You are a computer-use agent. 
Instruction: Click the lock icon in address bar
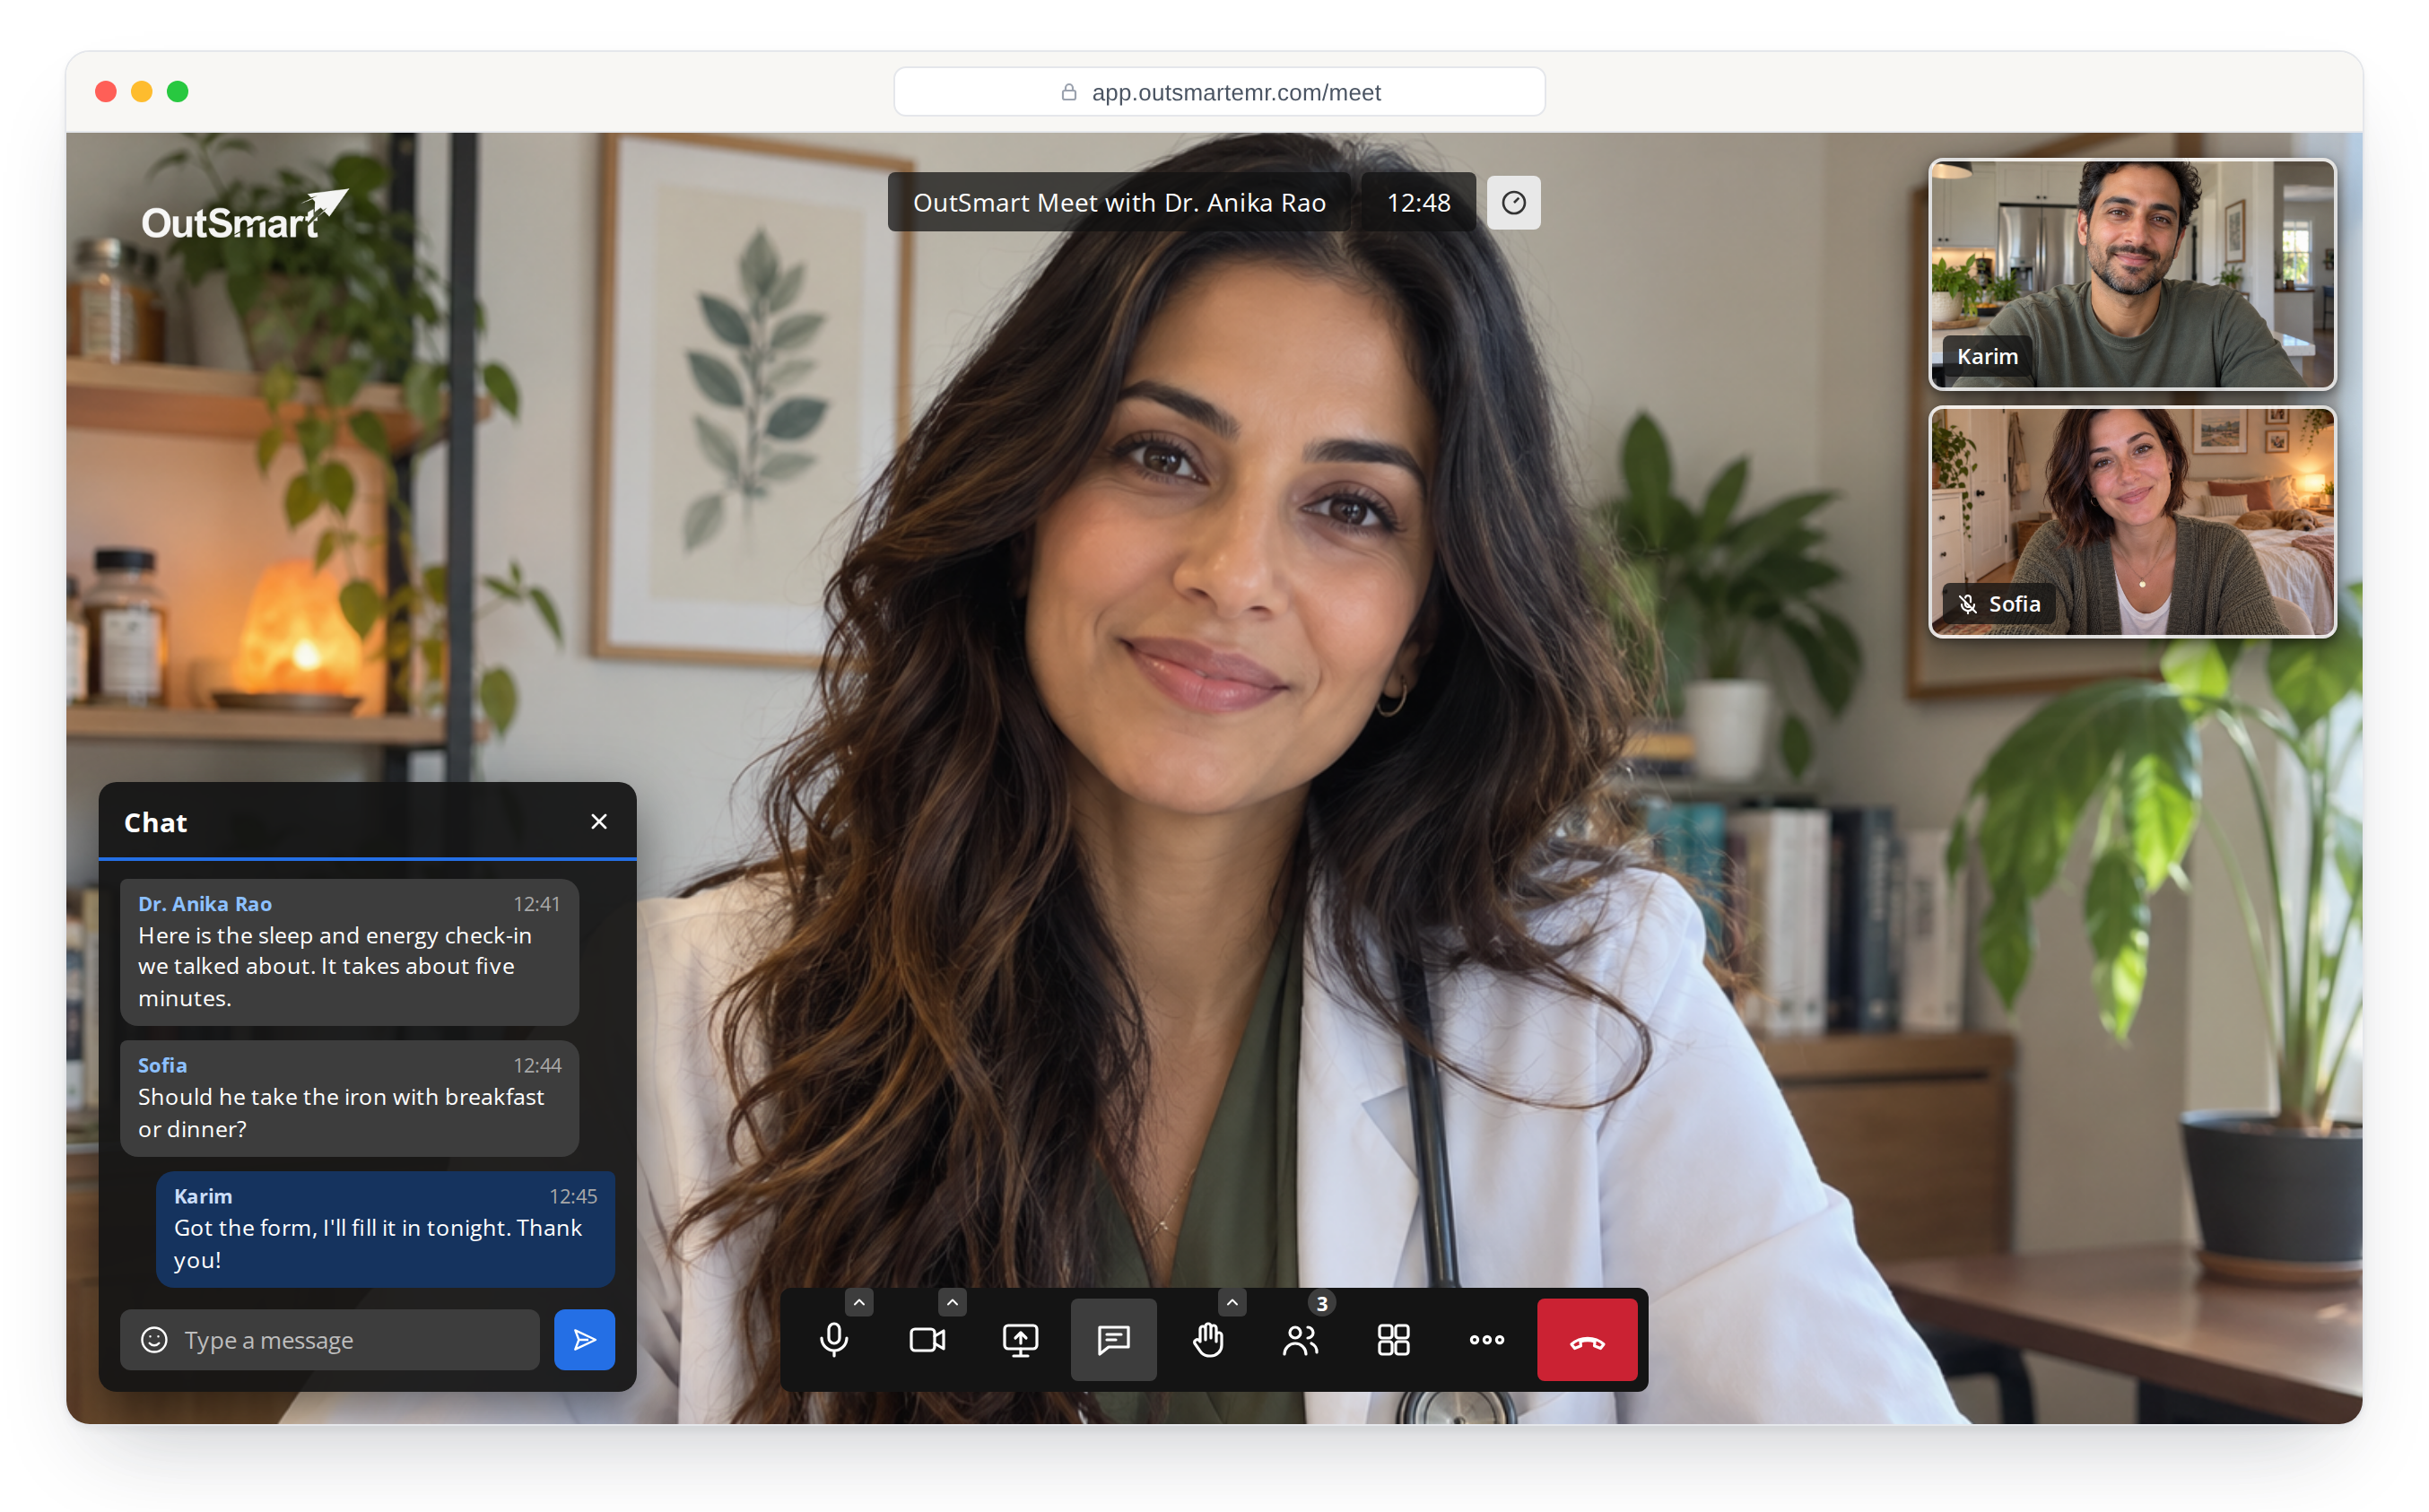(x=1068, y=92)
